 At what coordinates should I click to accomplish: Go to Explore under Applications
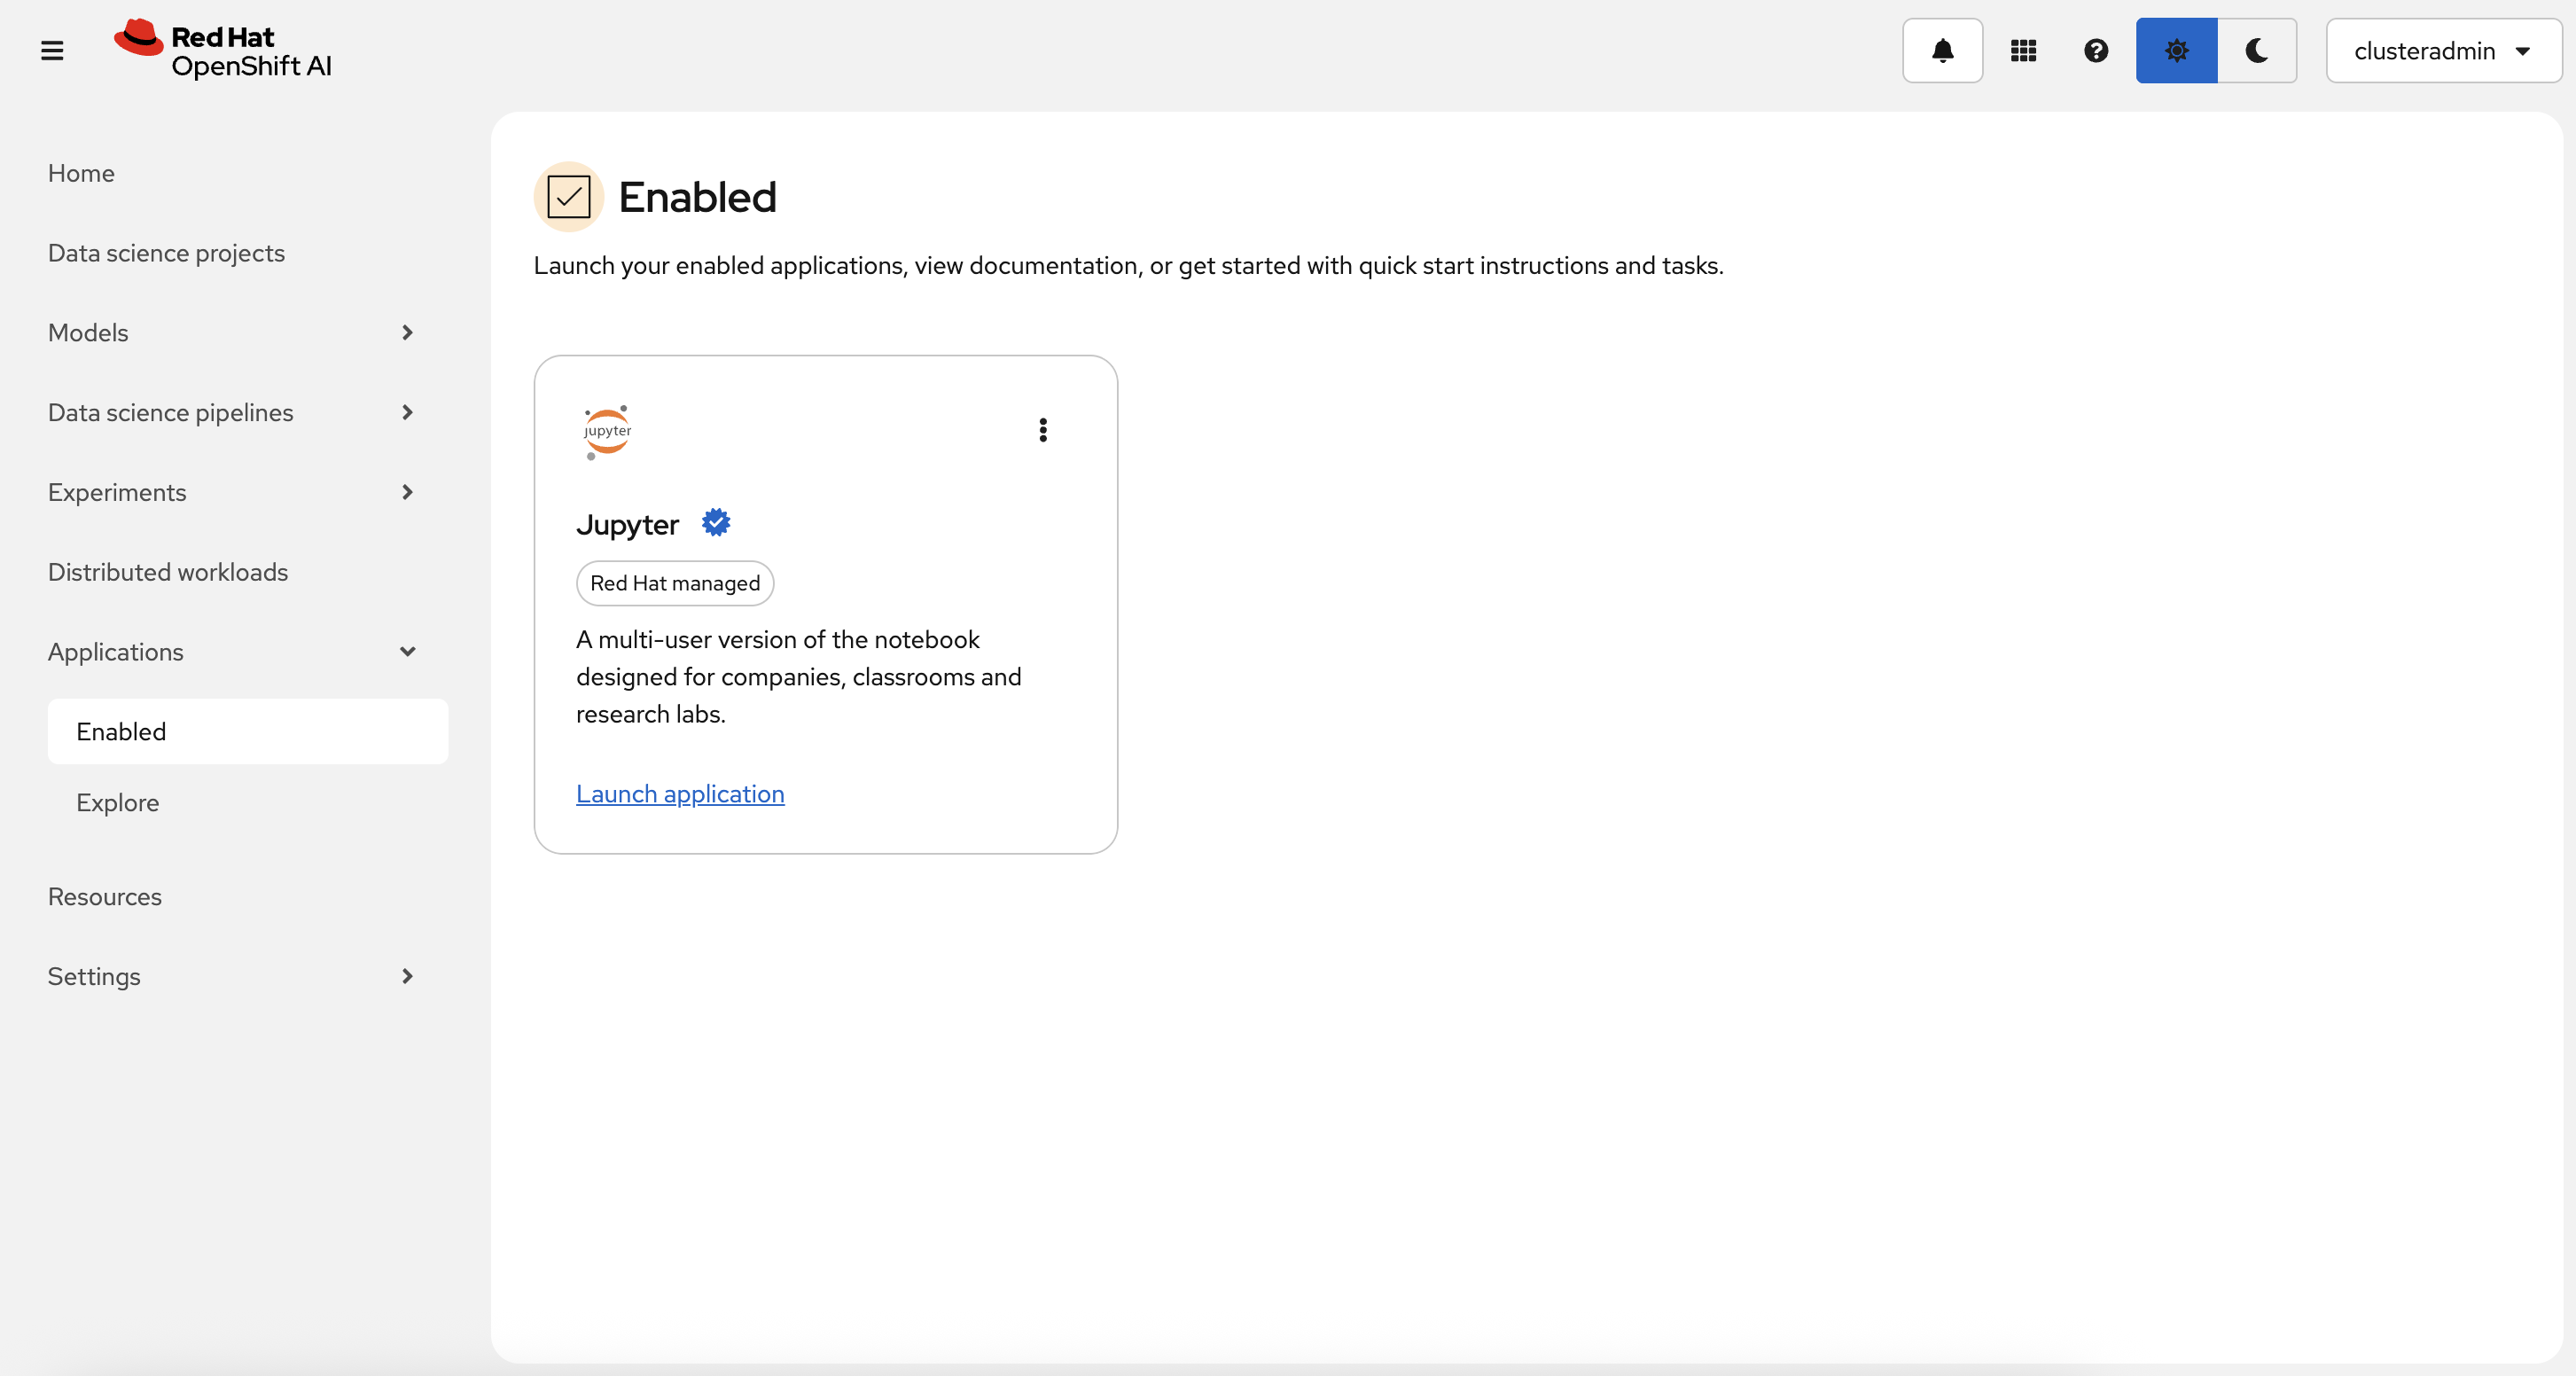coord(118,802)
